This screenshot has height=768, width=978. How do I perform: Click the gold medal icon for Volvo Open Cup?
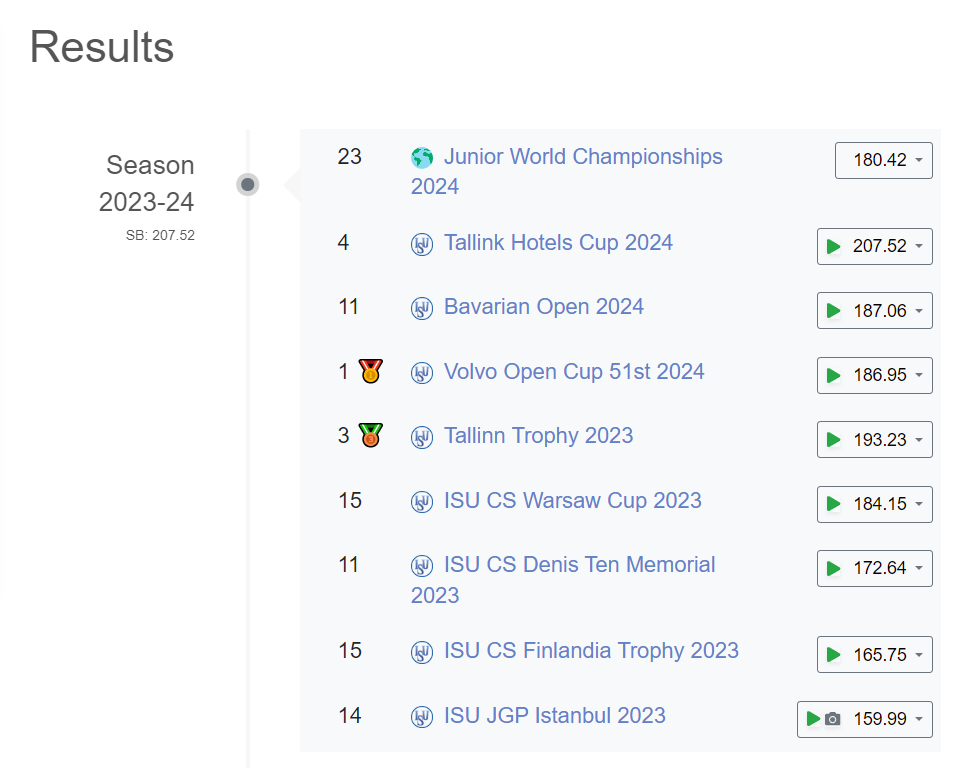pos(370,371)
